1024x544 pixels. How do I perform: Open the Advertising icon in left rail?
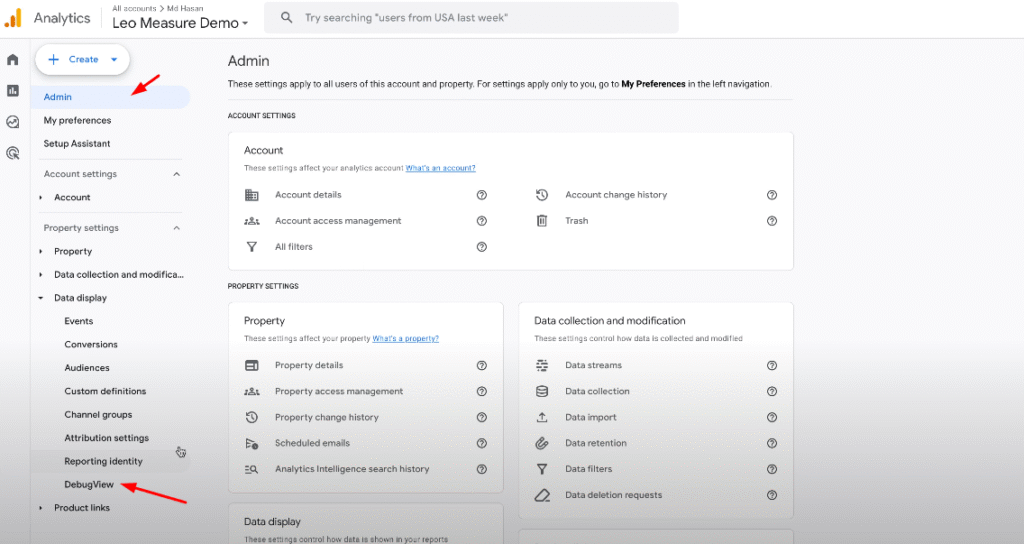12,153
